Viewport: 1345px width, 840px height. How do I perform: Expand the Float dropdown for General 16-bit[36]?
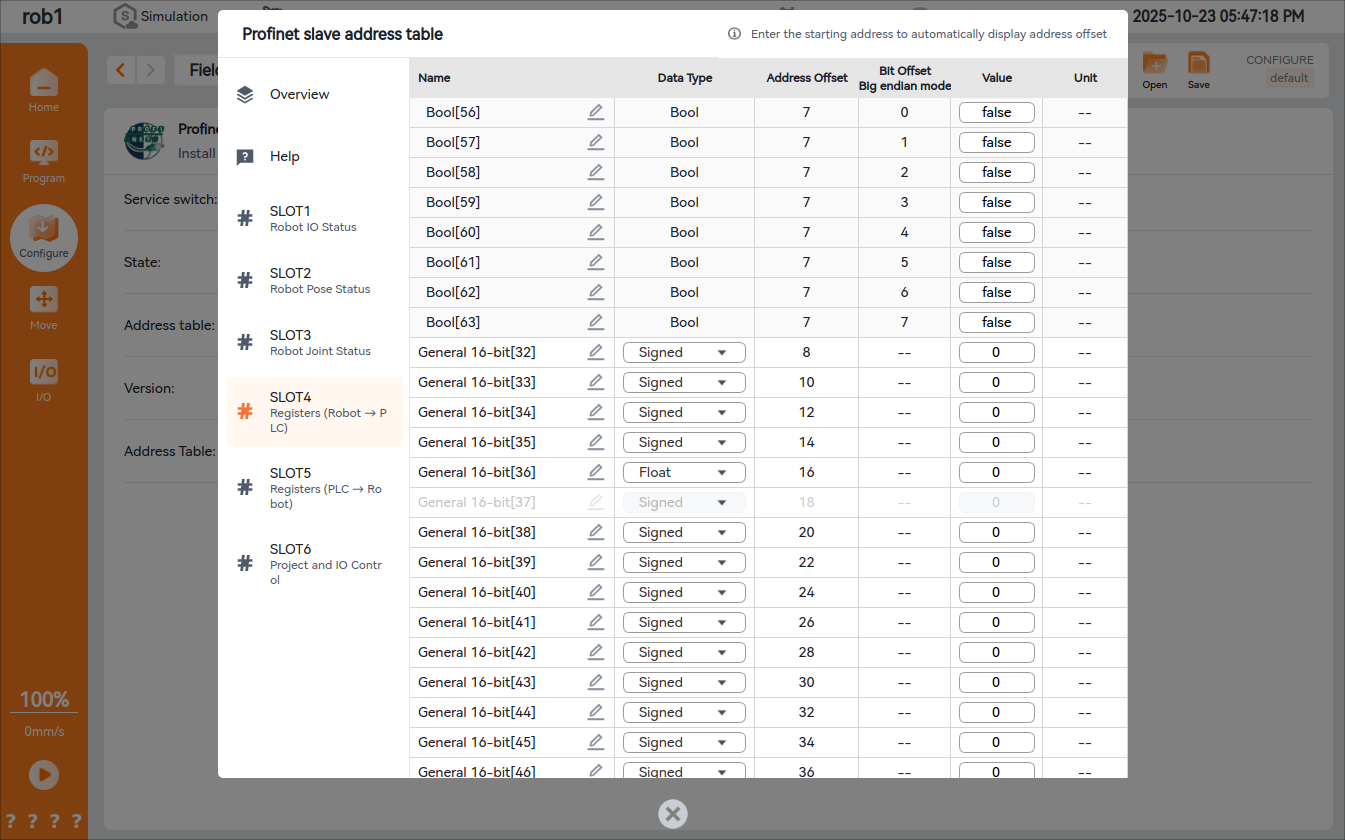pos(684,472)
